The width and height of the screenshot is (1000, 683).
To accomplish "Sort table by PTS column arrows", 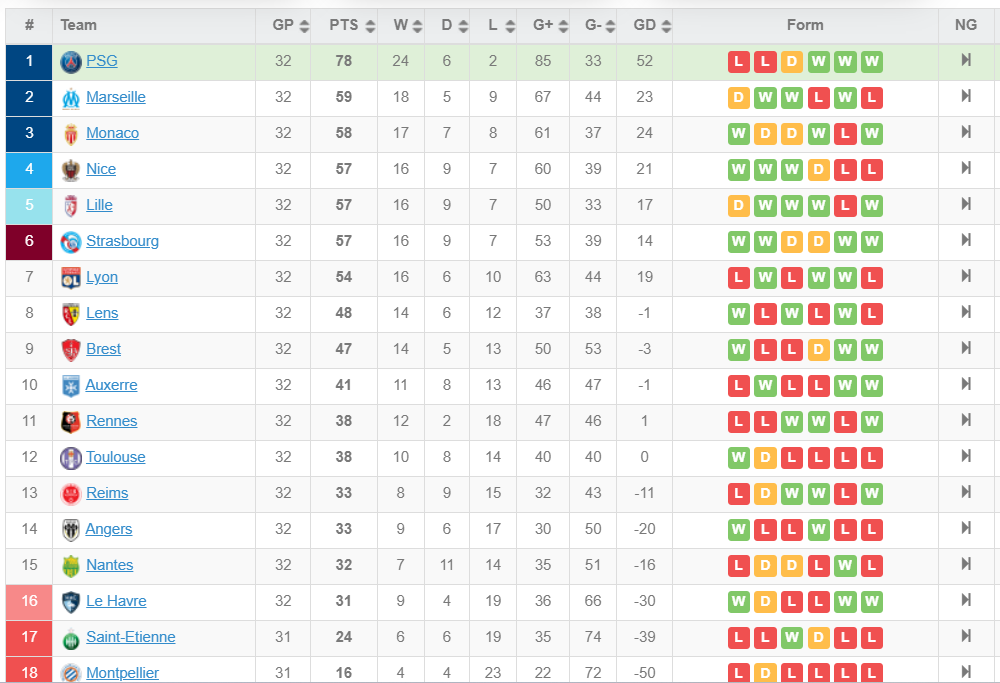I will [370, 26].
